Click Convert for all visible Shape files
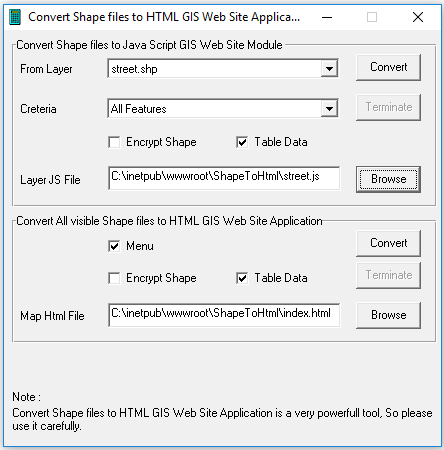 [388, 243]
